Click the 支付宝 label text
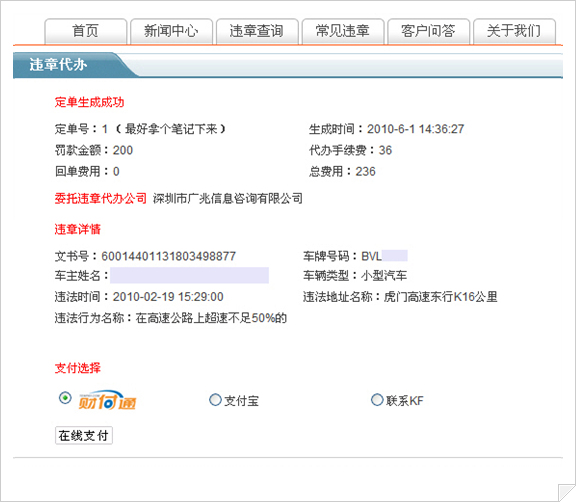Viewport: 576px width, 502px height. pos(241,401)
